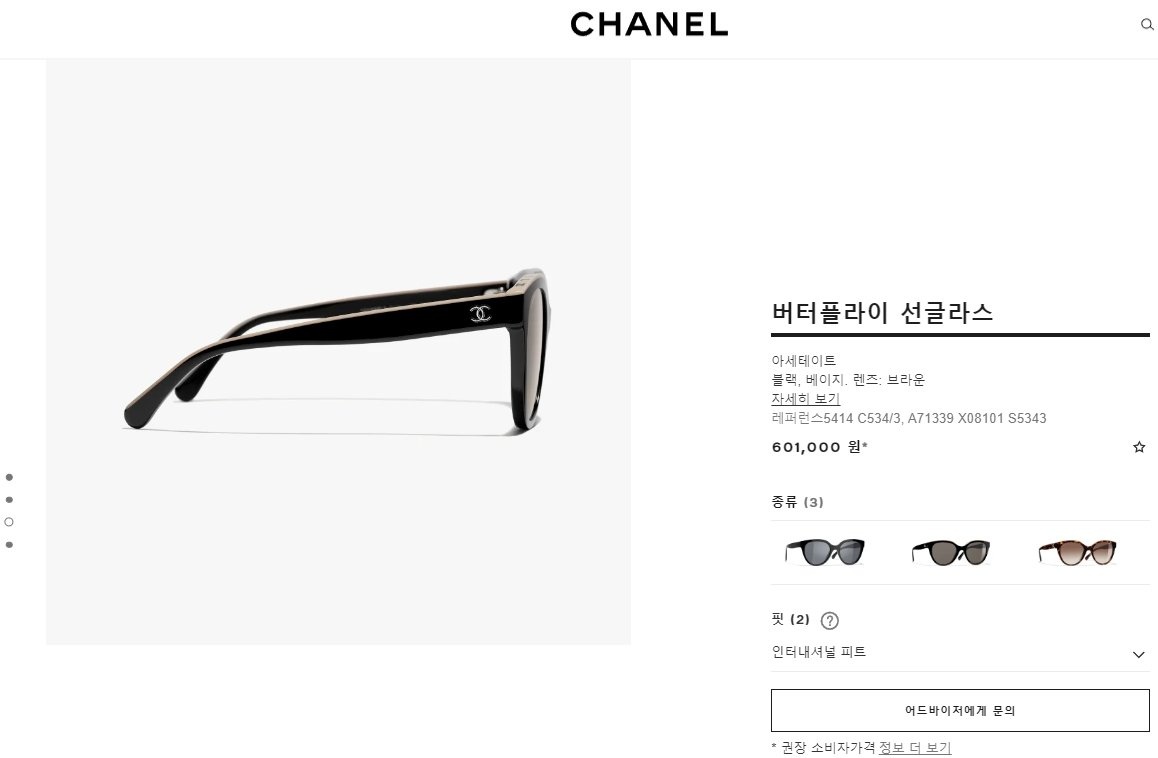Screen dimensions: 1158x758
Task: Select the fourth image carousel dot
Action: (9, 544)
